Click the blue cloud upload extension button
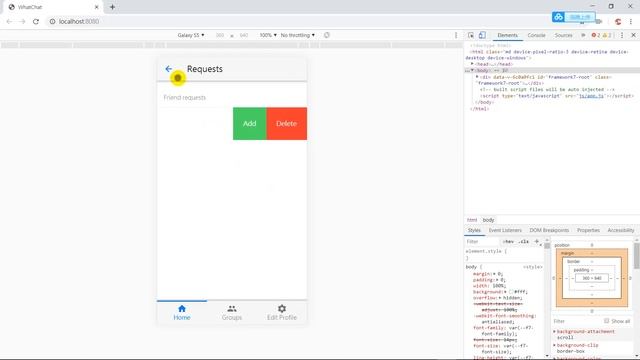Image resolution: width=640 pixels, height=360 pixels. (573, 17)
